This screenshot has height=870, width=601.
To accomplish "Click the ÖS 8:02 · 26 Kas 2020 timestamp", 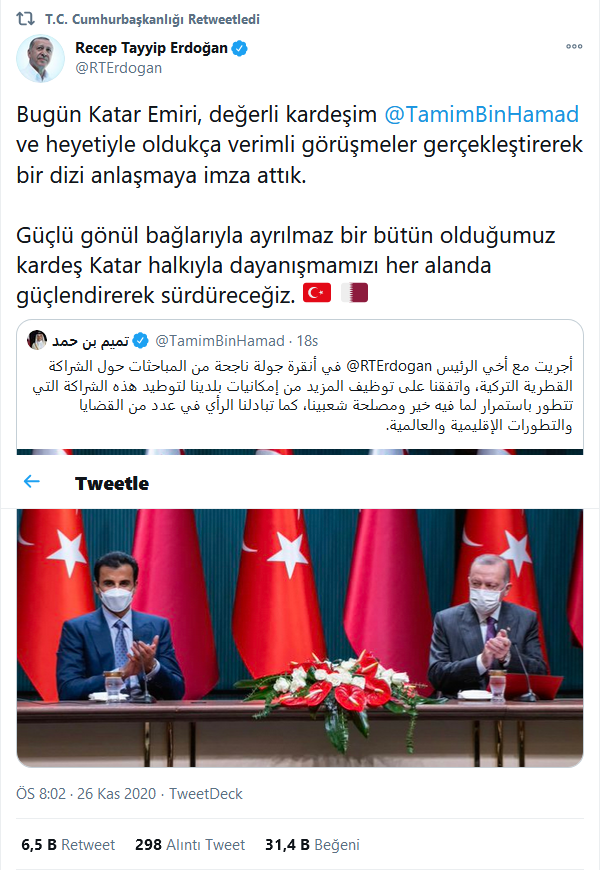I will click(x=86, y=794).
